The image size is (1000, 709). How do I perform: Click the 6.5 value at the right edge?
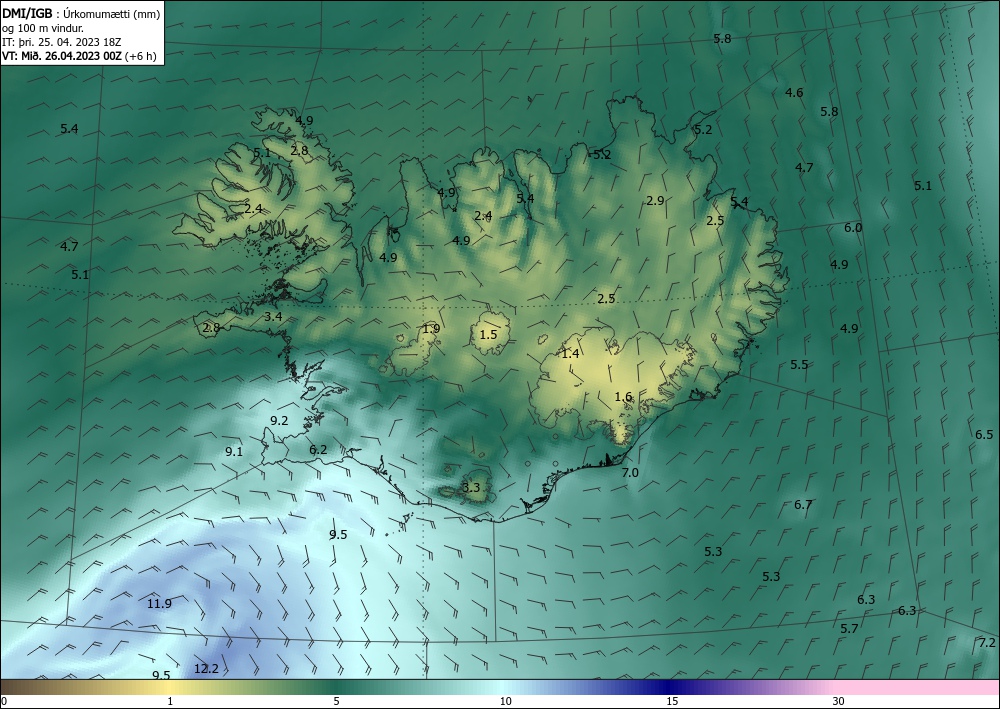(984, 434)
